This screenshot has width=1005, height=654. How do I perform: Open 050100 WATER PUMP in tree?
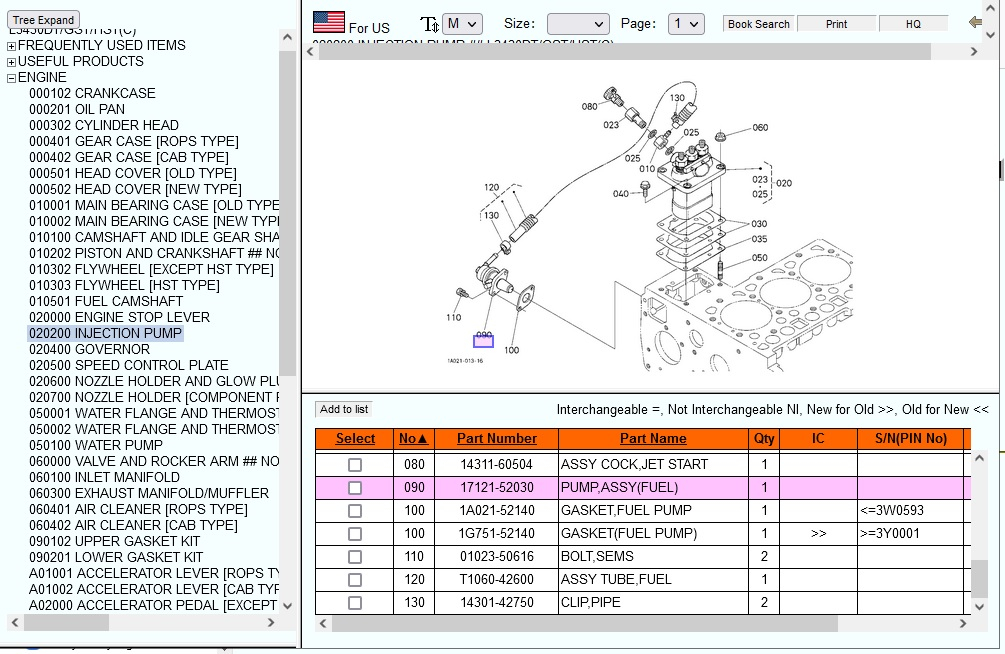tap(96, 446)
